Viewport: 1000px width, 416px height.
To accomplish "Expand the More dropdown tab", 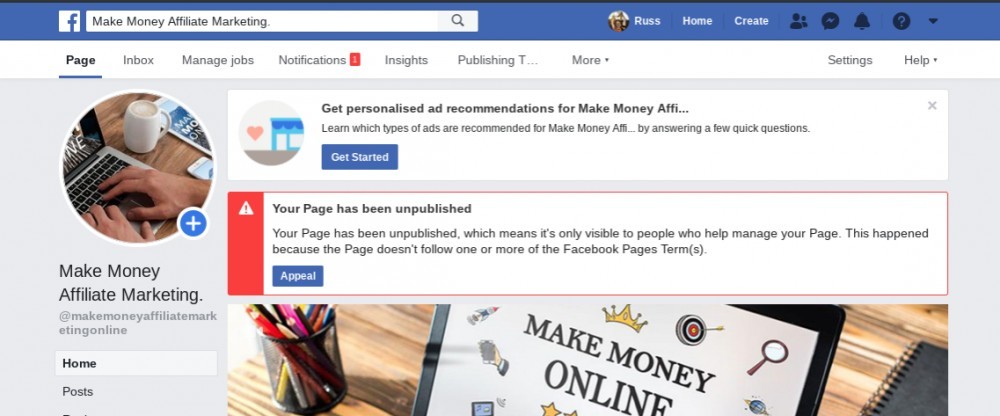I will (590, 60).
